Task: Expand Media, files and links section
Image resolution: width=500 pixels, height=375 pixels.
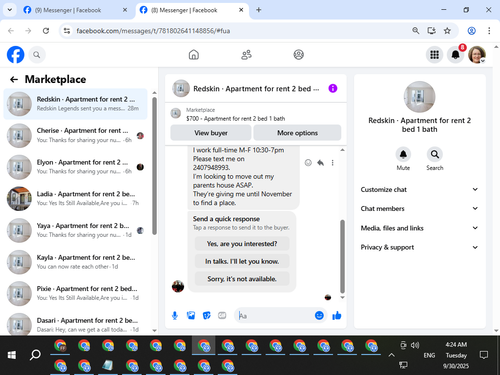Action: 419,228
